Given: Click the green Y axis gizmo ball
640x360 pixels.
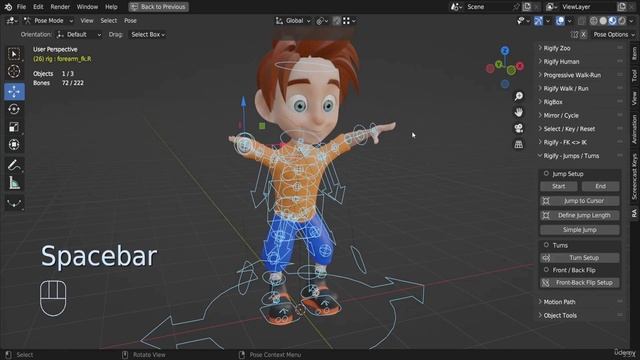Looking at the screenshot, I should pos(499,64).
